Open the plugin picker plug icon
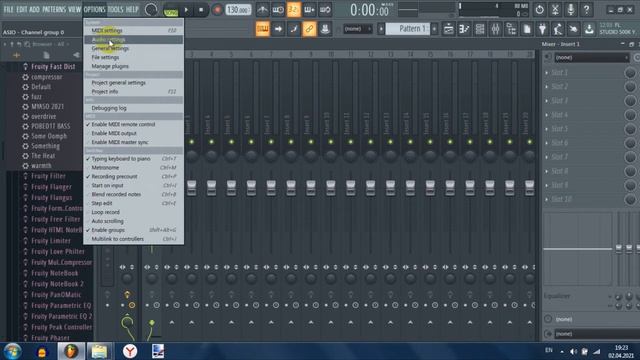 coord(542,29)
